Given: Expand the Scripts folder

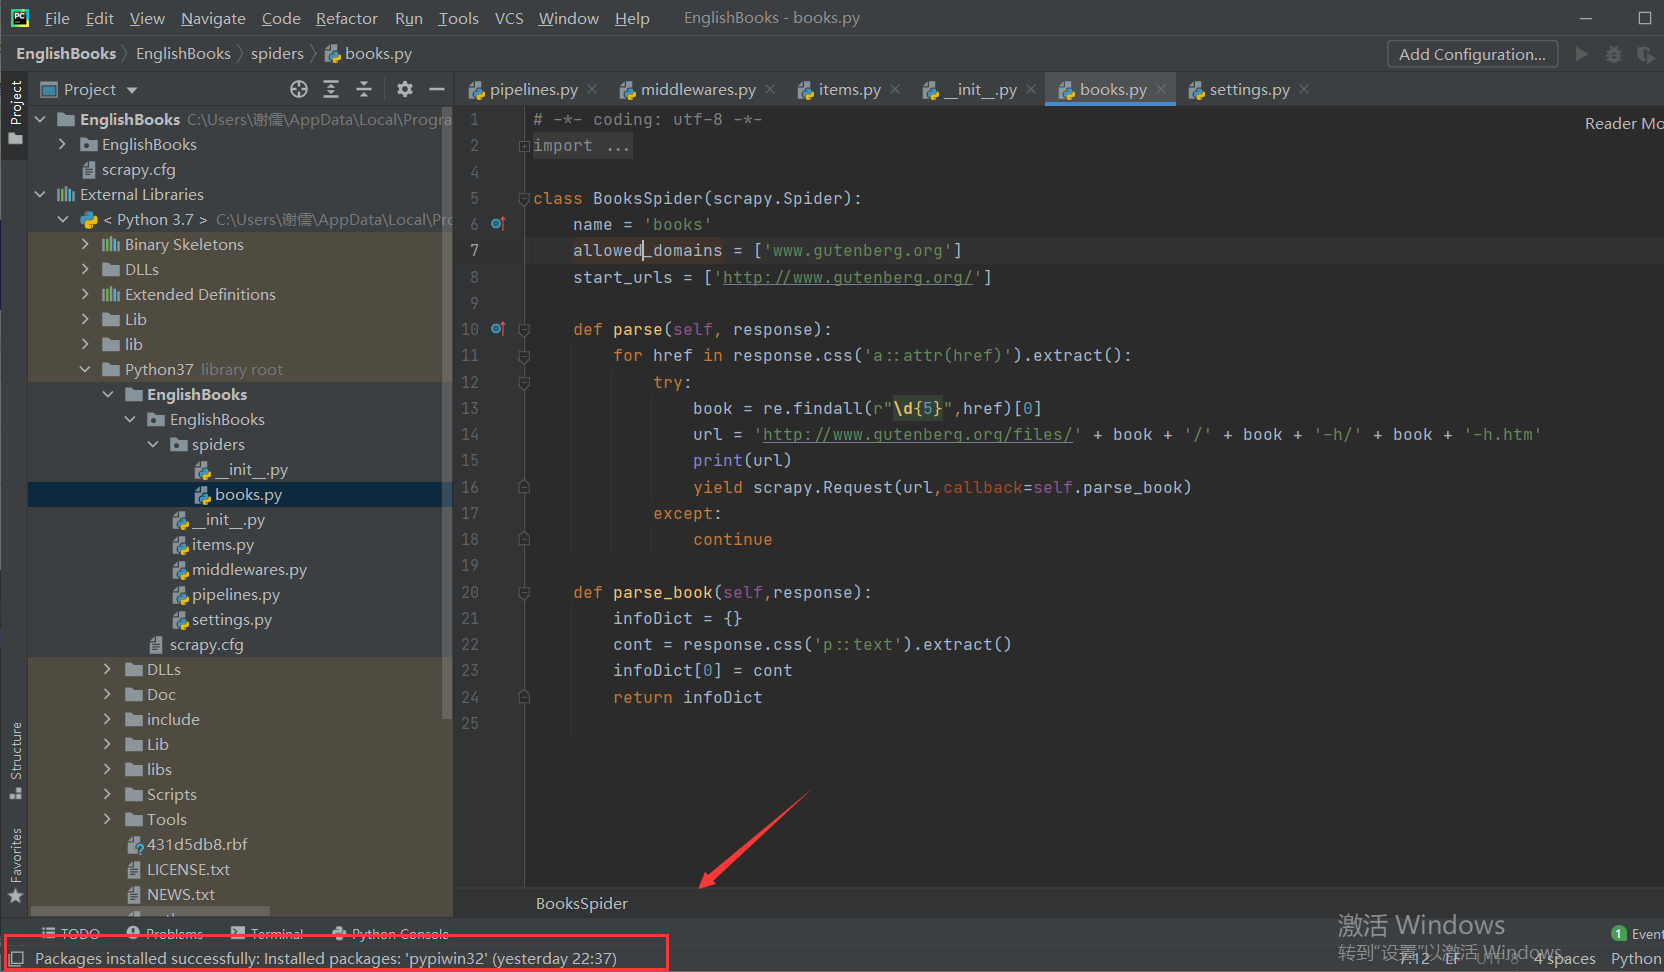Looking at the screenshot, I should [107, 794].
